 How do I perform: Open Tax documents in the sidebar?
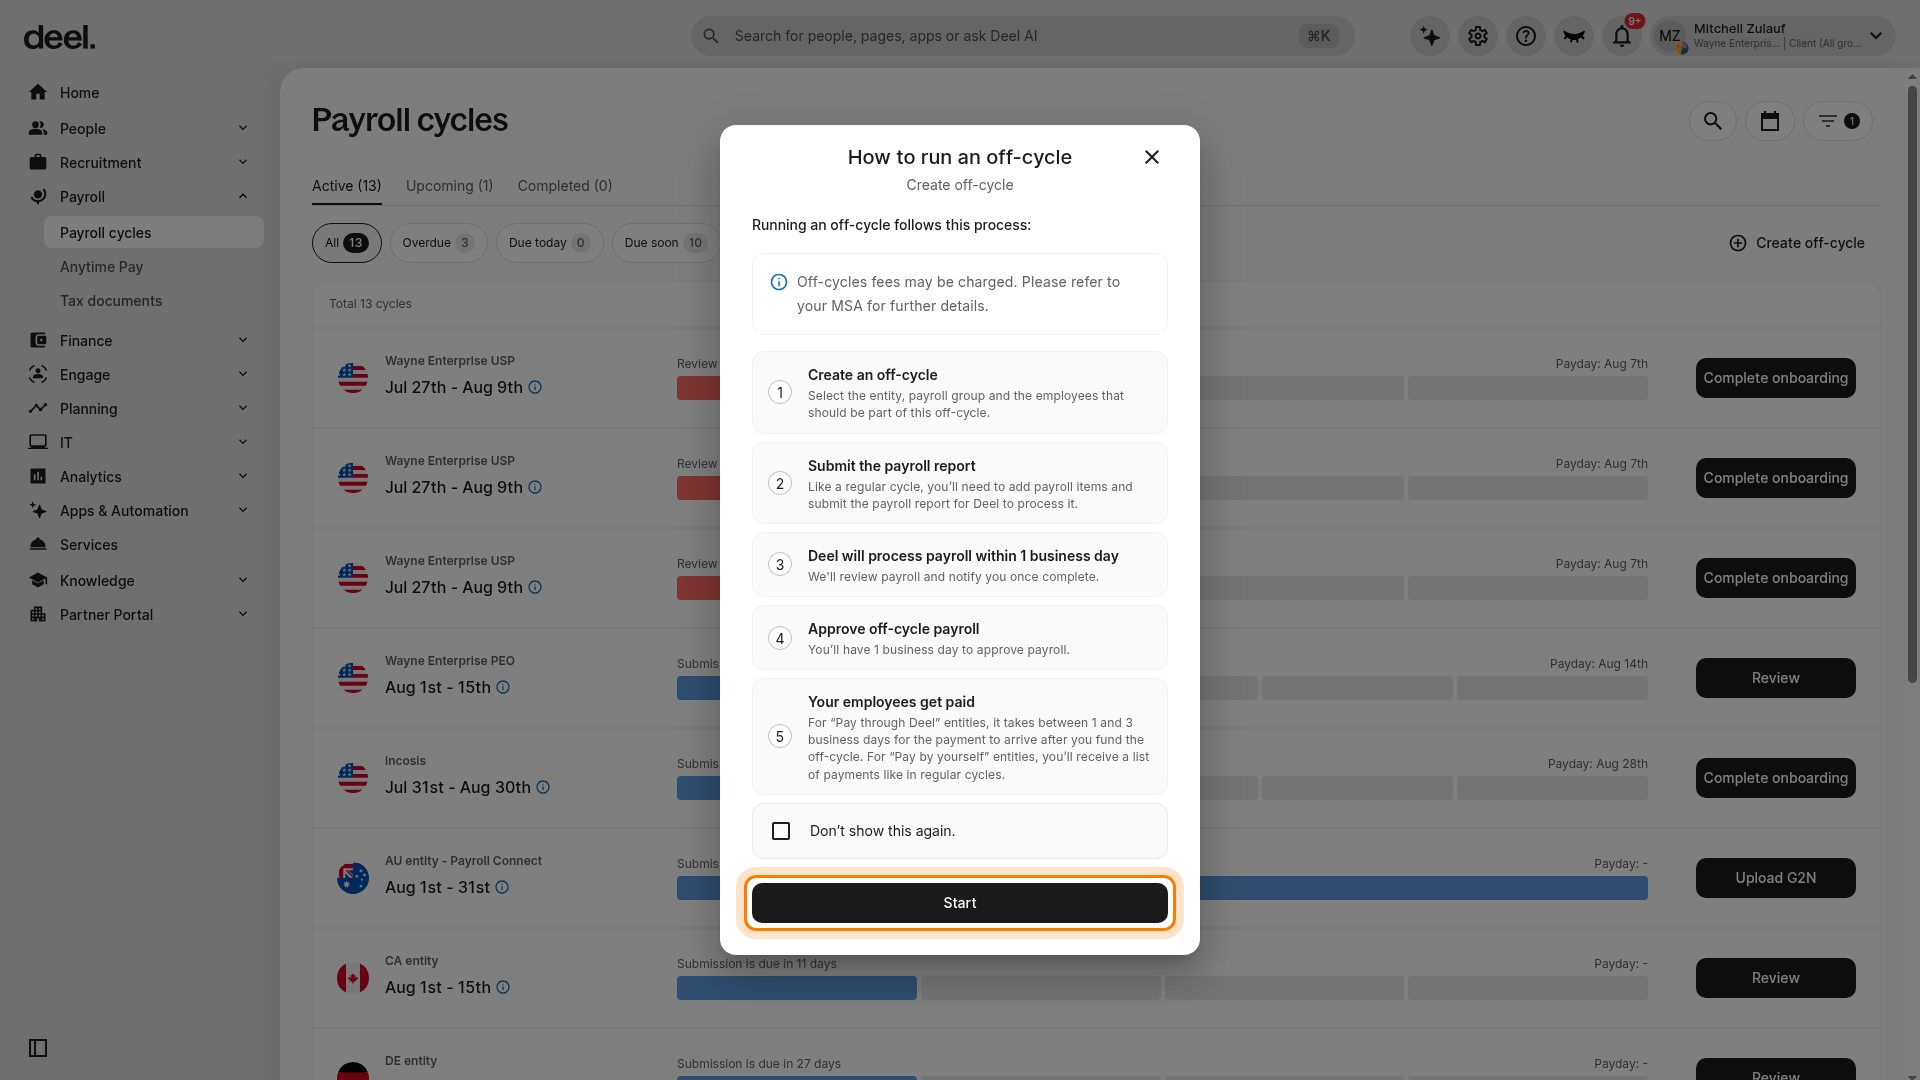[110, 301]
